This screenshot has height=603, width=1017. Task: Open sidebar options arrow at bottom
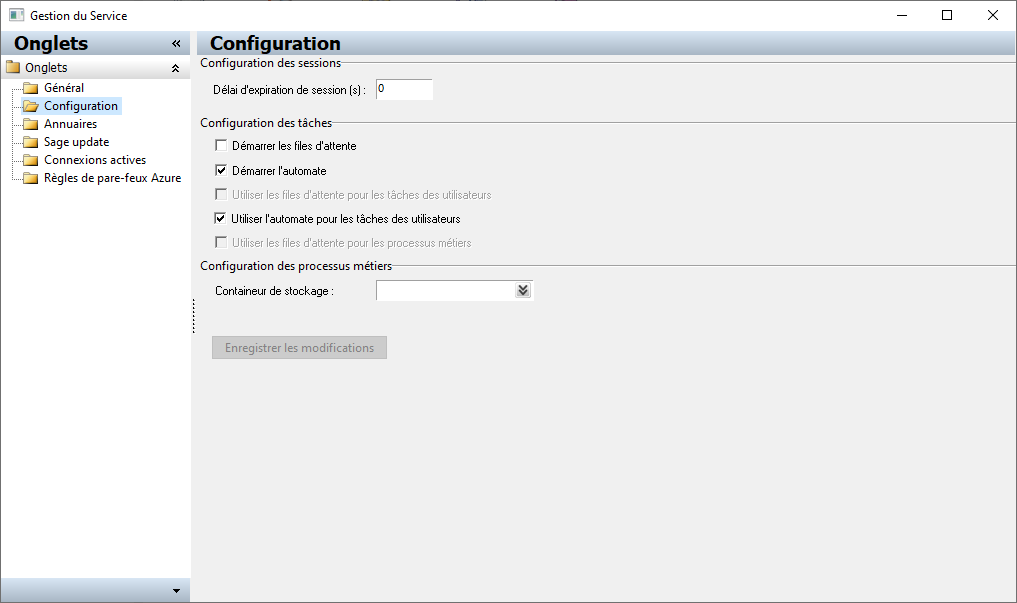pos(176,591)
